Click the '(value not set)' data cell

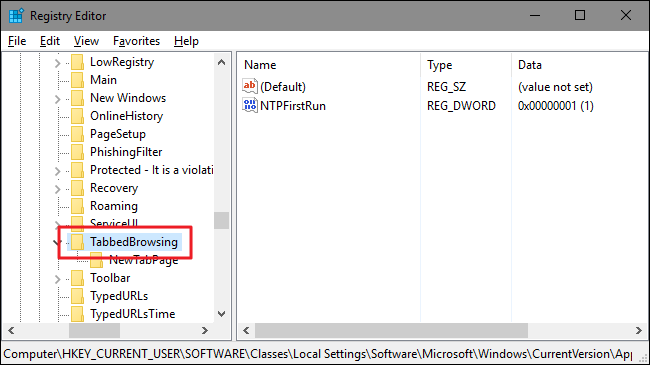pos(555,87)
